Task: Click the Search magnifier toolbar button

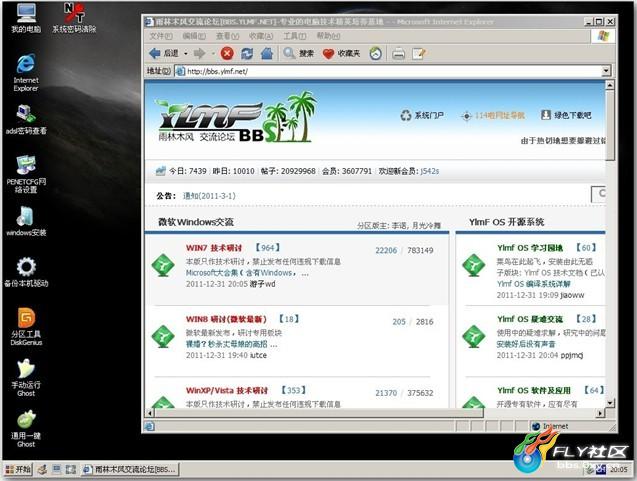Action: 299,53
